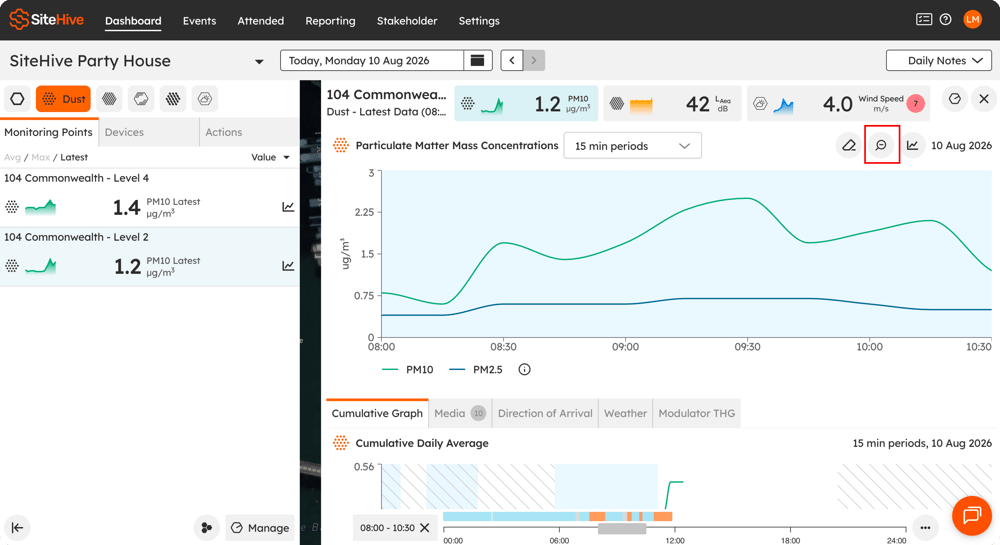Open chart for 104 Commonwealth Level 2
This screenshot has height=545, width=1000.
point(288,265)
